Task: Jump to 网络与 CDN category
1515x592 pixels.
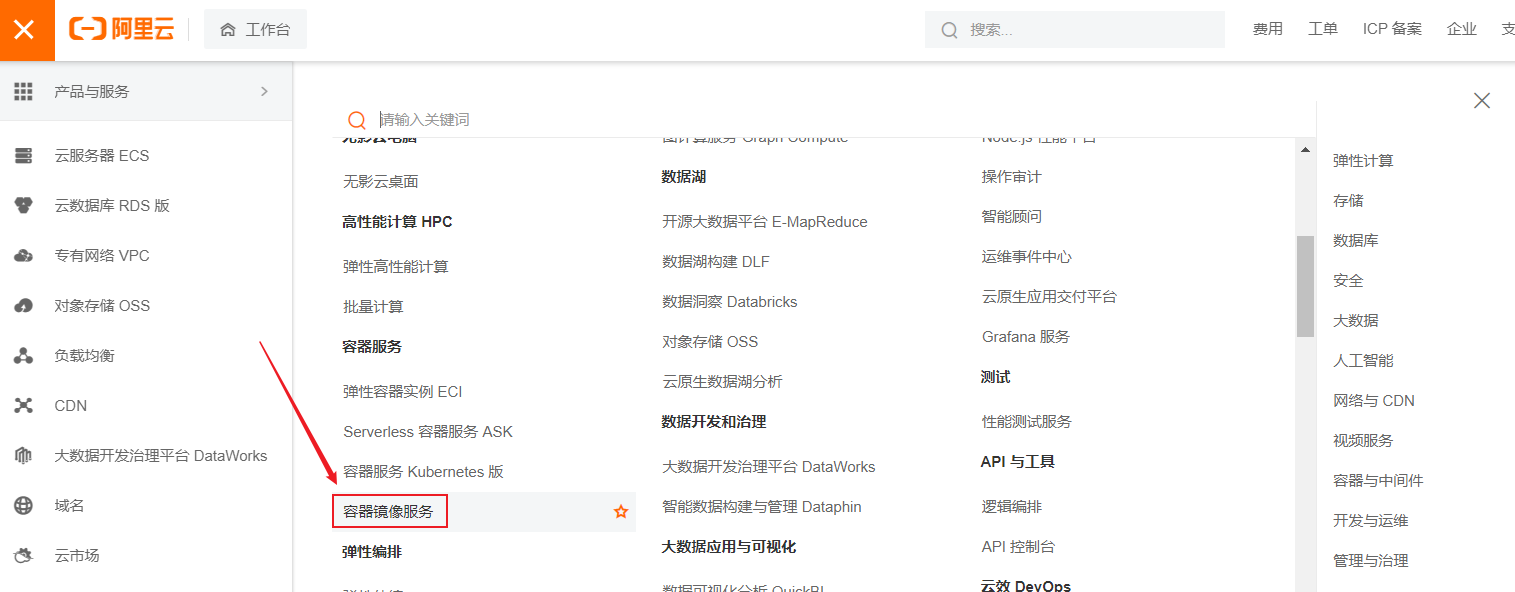Action: pyautogui.click(x=1374, y=401)
